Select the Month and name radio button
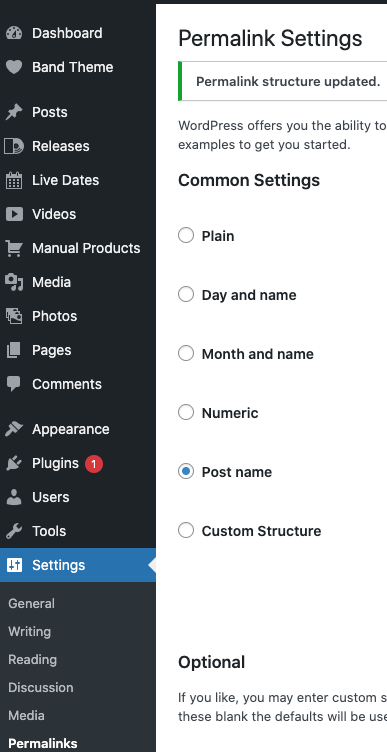The width and height of the screenshot is (387, 752). click(x=186, y=353)
